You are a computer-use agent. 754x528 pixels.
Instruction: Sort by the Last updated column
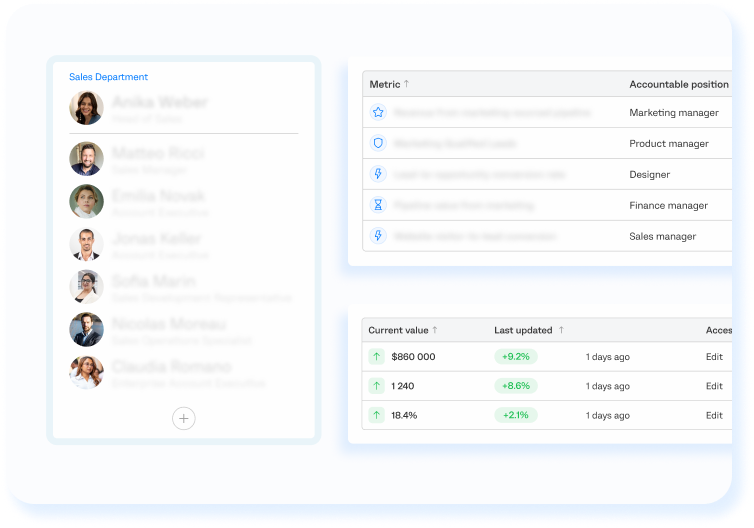coord(529,330)
